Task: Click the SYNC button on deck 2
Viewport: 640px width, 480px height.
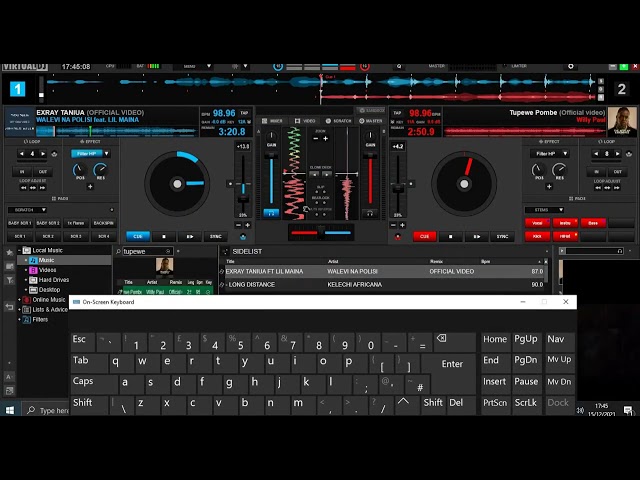Action: pyautogui.click(x=502, y=236)
